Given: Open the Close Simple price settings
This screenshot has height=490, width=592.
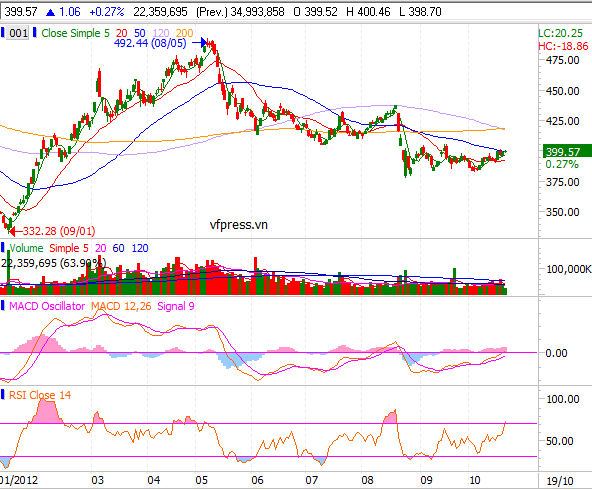Looking at the screenshot, I should [x=75, y=33].
